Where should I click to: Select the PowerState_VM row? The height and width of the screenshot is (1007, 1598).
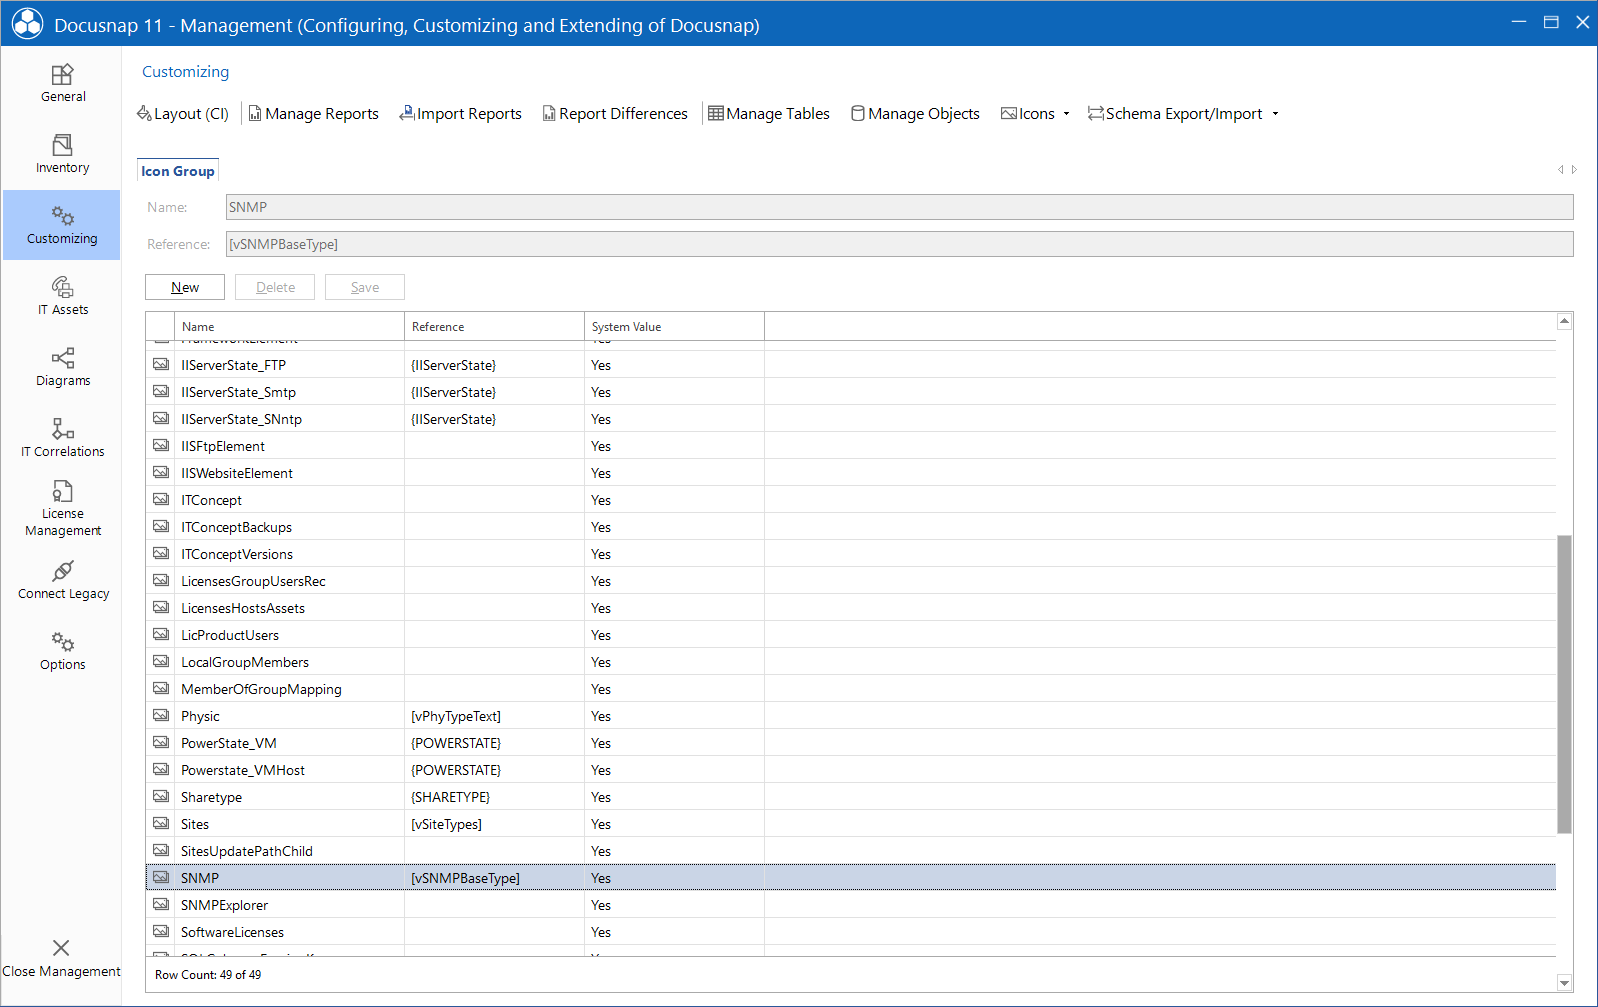228,743
